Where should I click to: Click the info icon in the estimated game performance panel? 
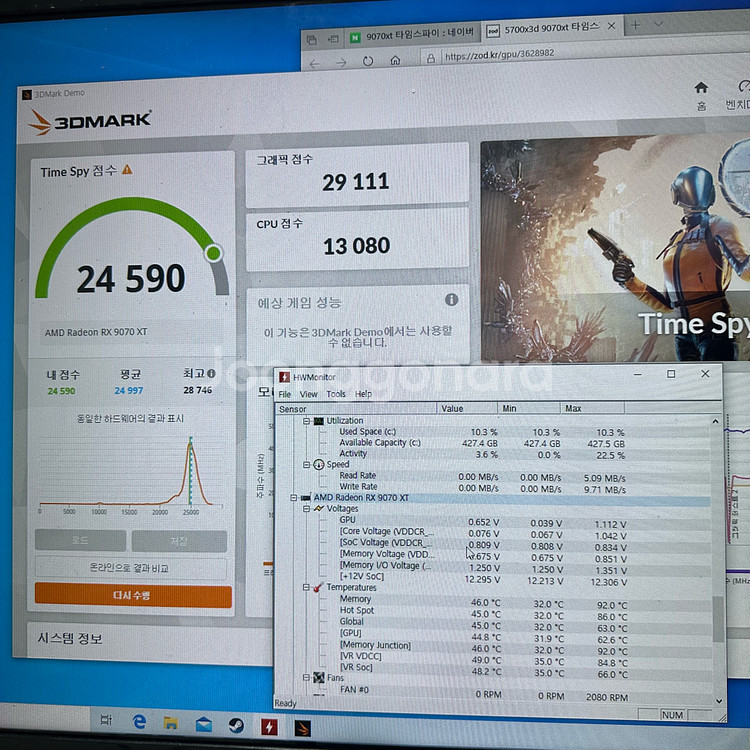(452, 300)
